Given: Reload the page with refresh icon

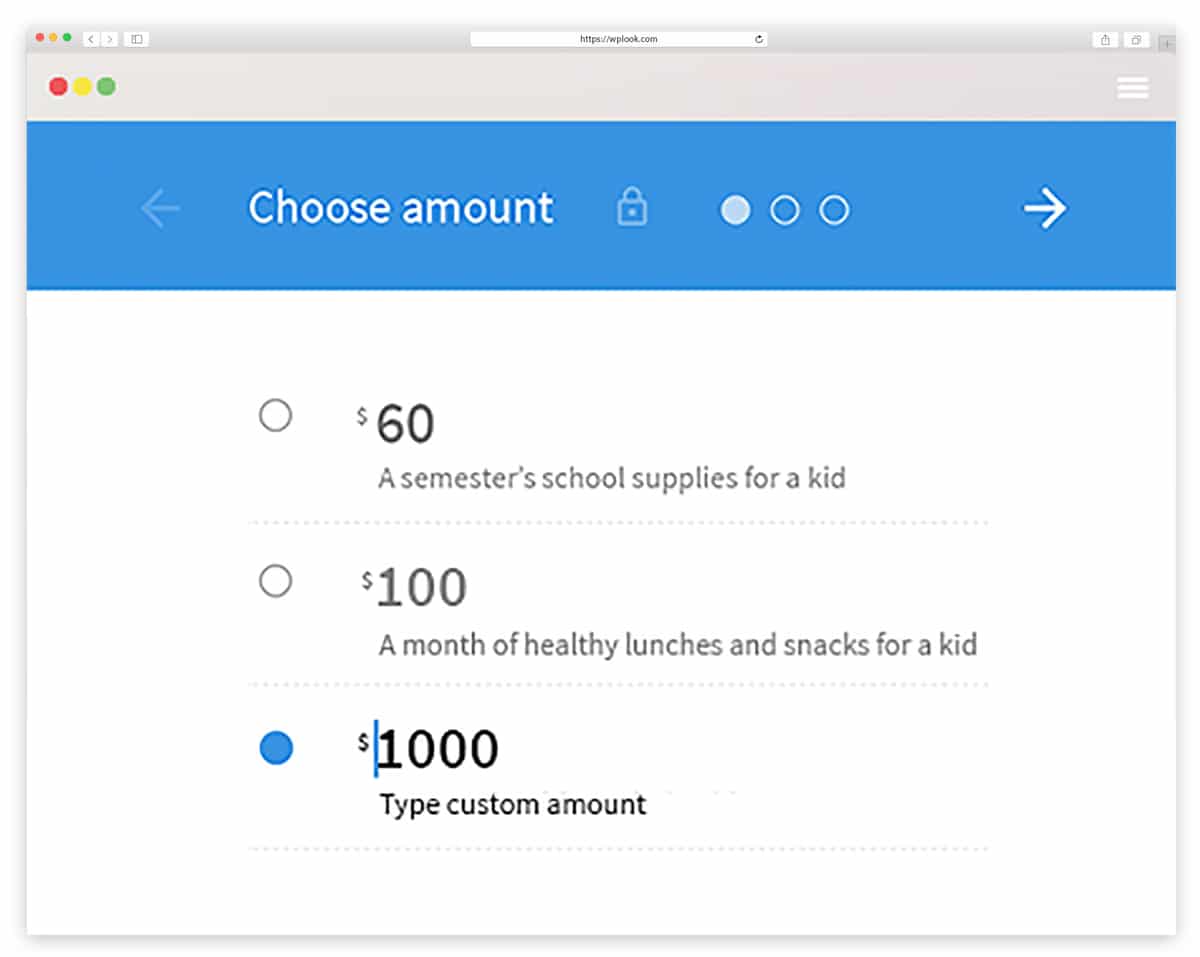Looking at the screenshot, I should click(759, 39).
